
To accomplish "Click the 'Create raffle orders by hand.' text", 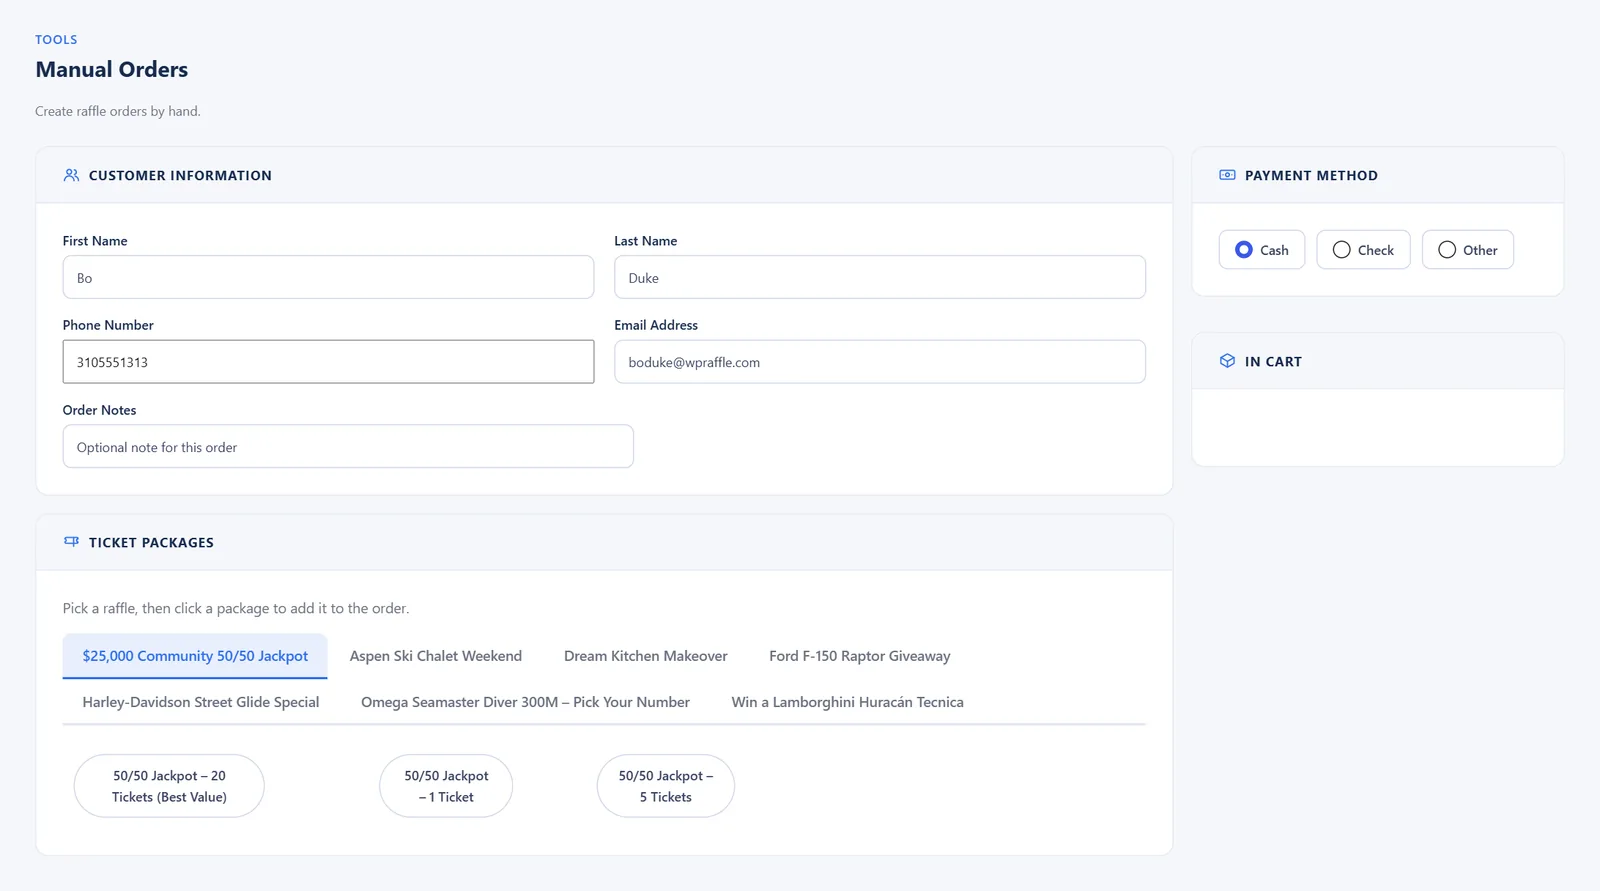I will coord(118,111).
